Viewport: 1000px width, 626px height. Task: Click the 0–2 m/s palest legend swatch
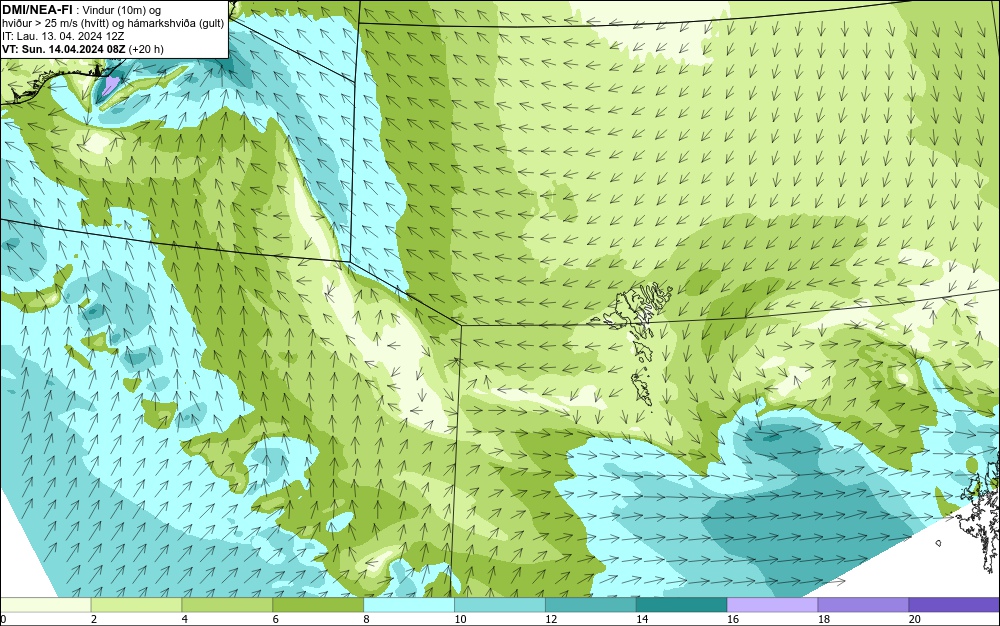pos(45,604)
